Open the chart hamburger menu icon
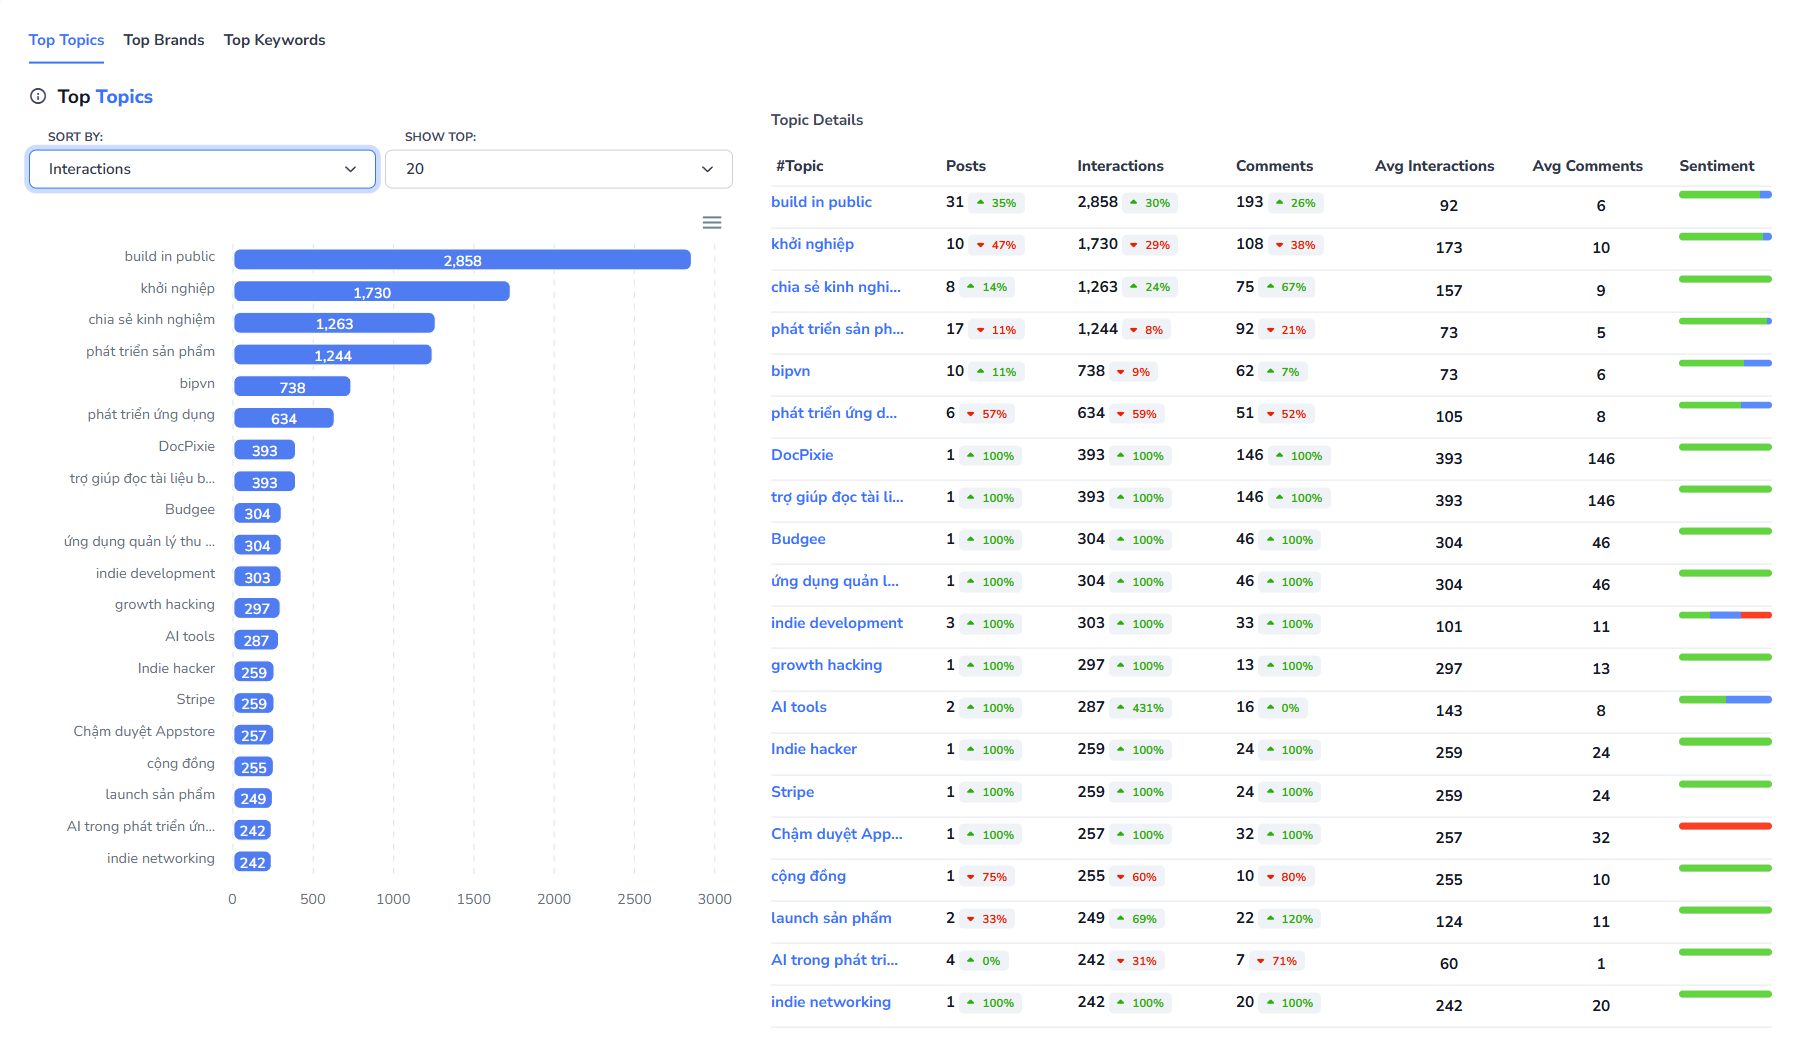 (x=712, y=222)
